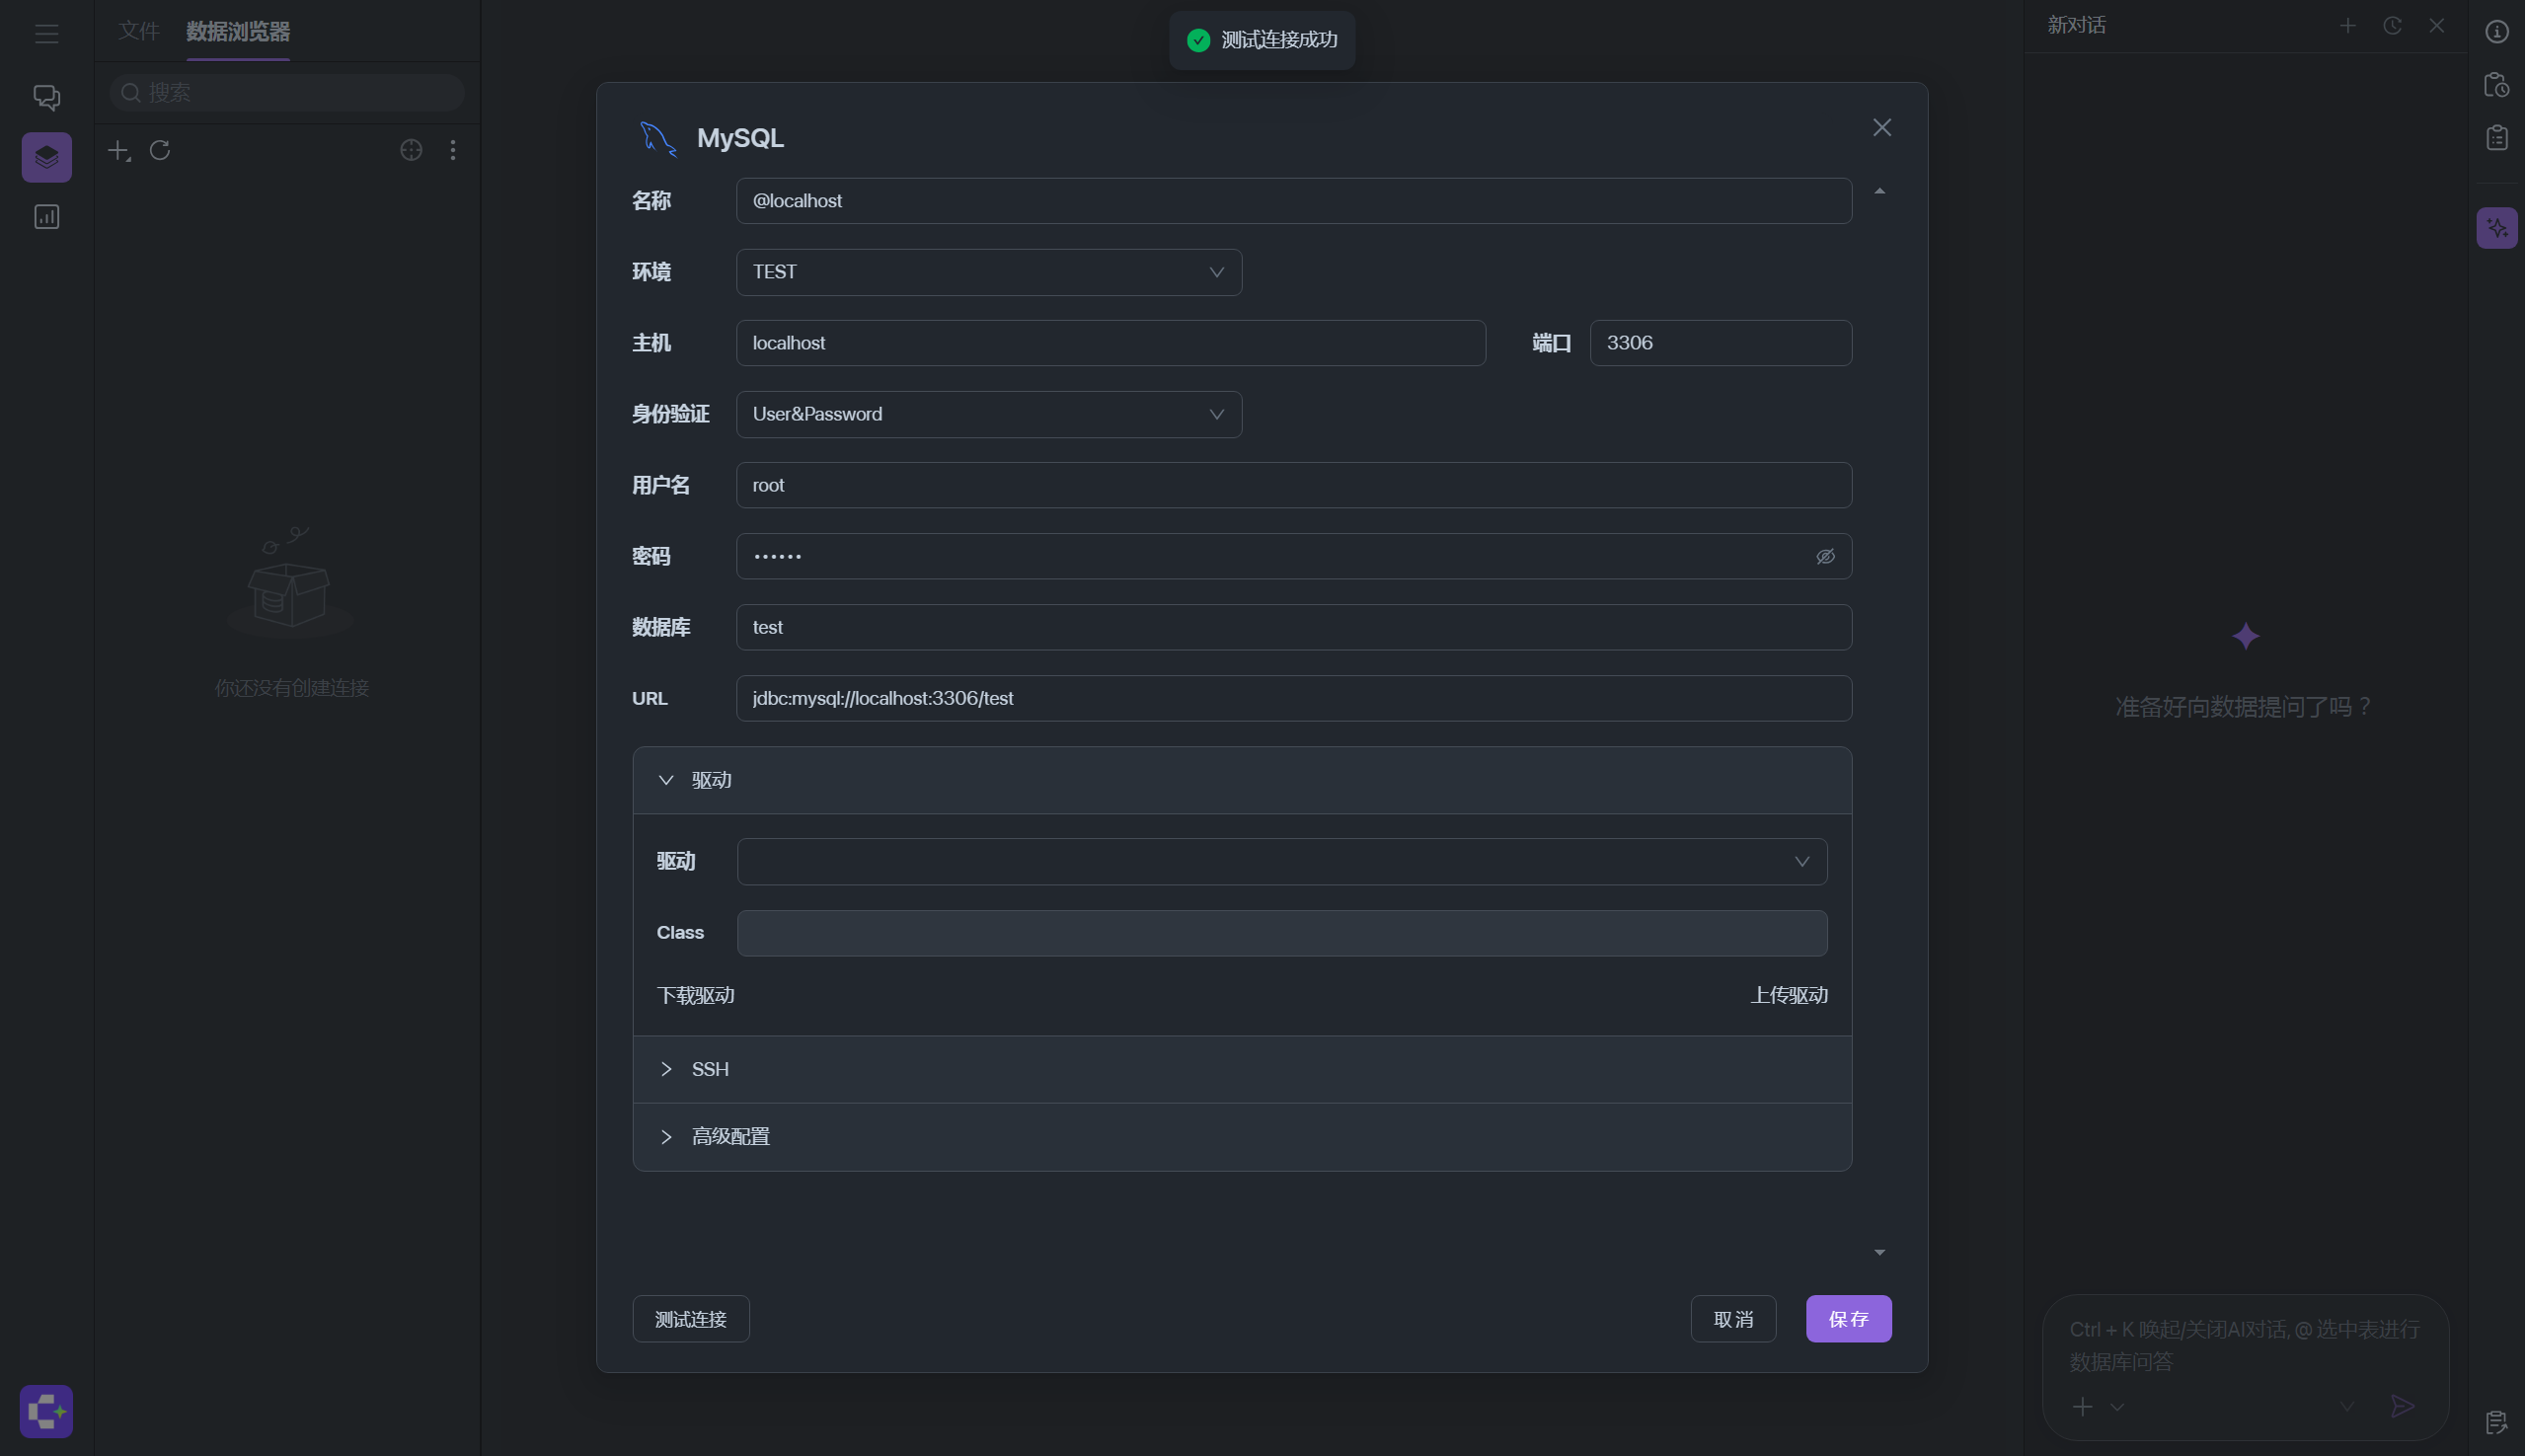Click the 测试连接成功 success toast
Image resolution: width=2526 pixels, height=1456 pixels.
1262,40
